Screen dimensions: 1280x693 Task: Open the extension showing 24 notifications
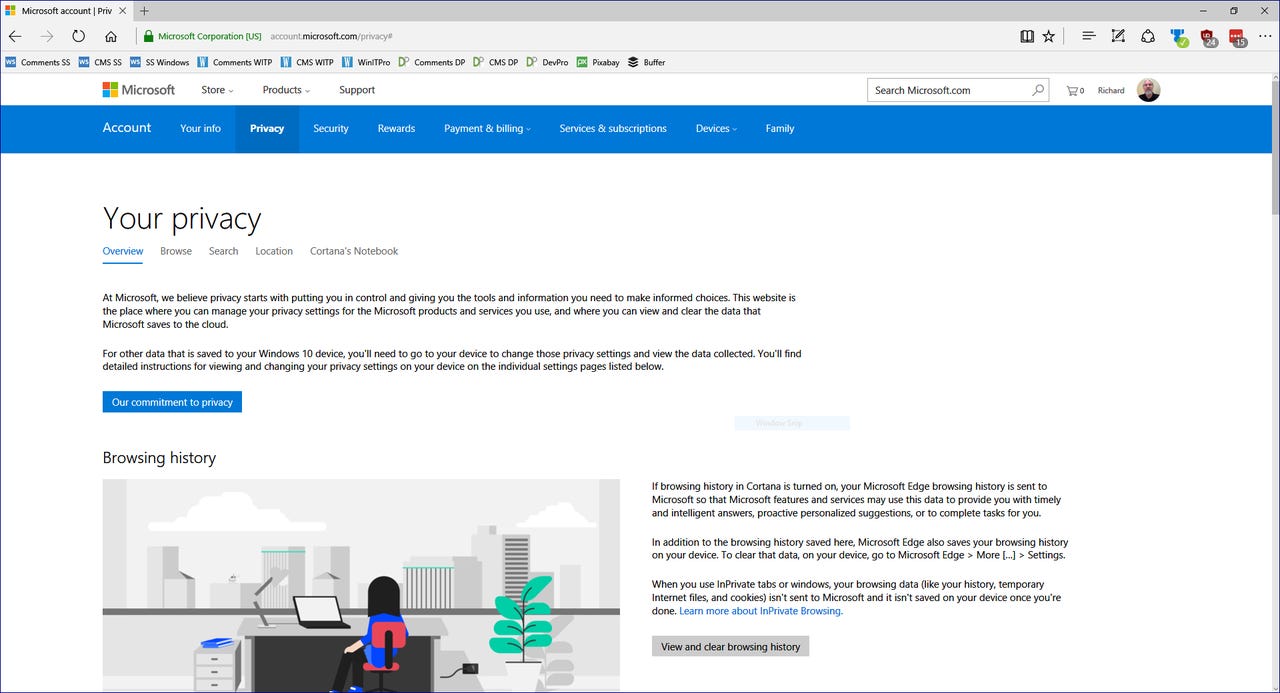coord(1207,35)
